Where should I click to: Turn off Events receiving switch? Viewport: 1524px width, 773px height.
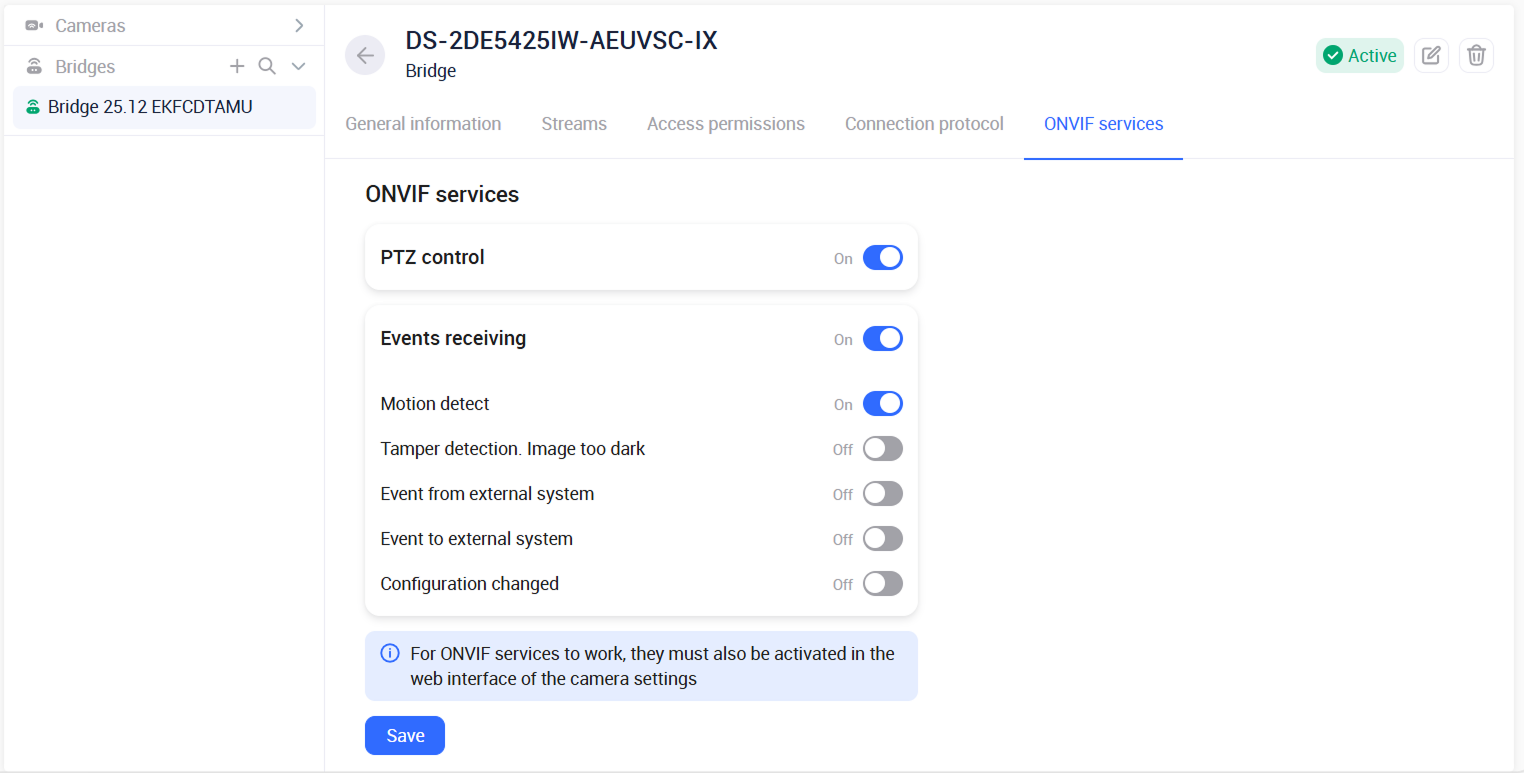pos(882,339)
